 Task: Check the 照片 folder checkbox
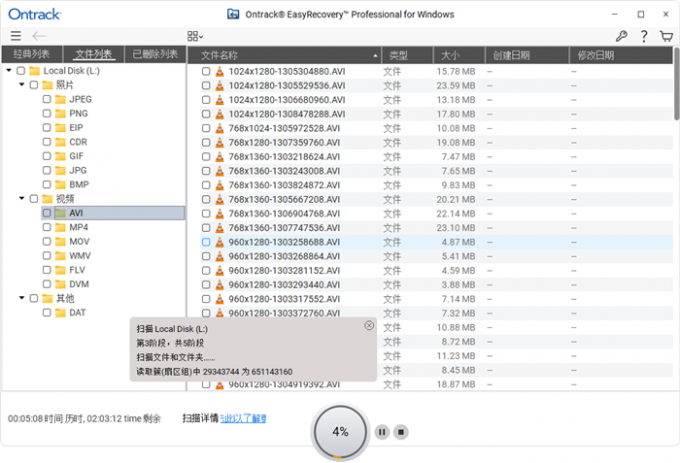(x=34, y=85)
